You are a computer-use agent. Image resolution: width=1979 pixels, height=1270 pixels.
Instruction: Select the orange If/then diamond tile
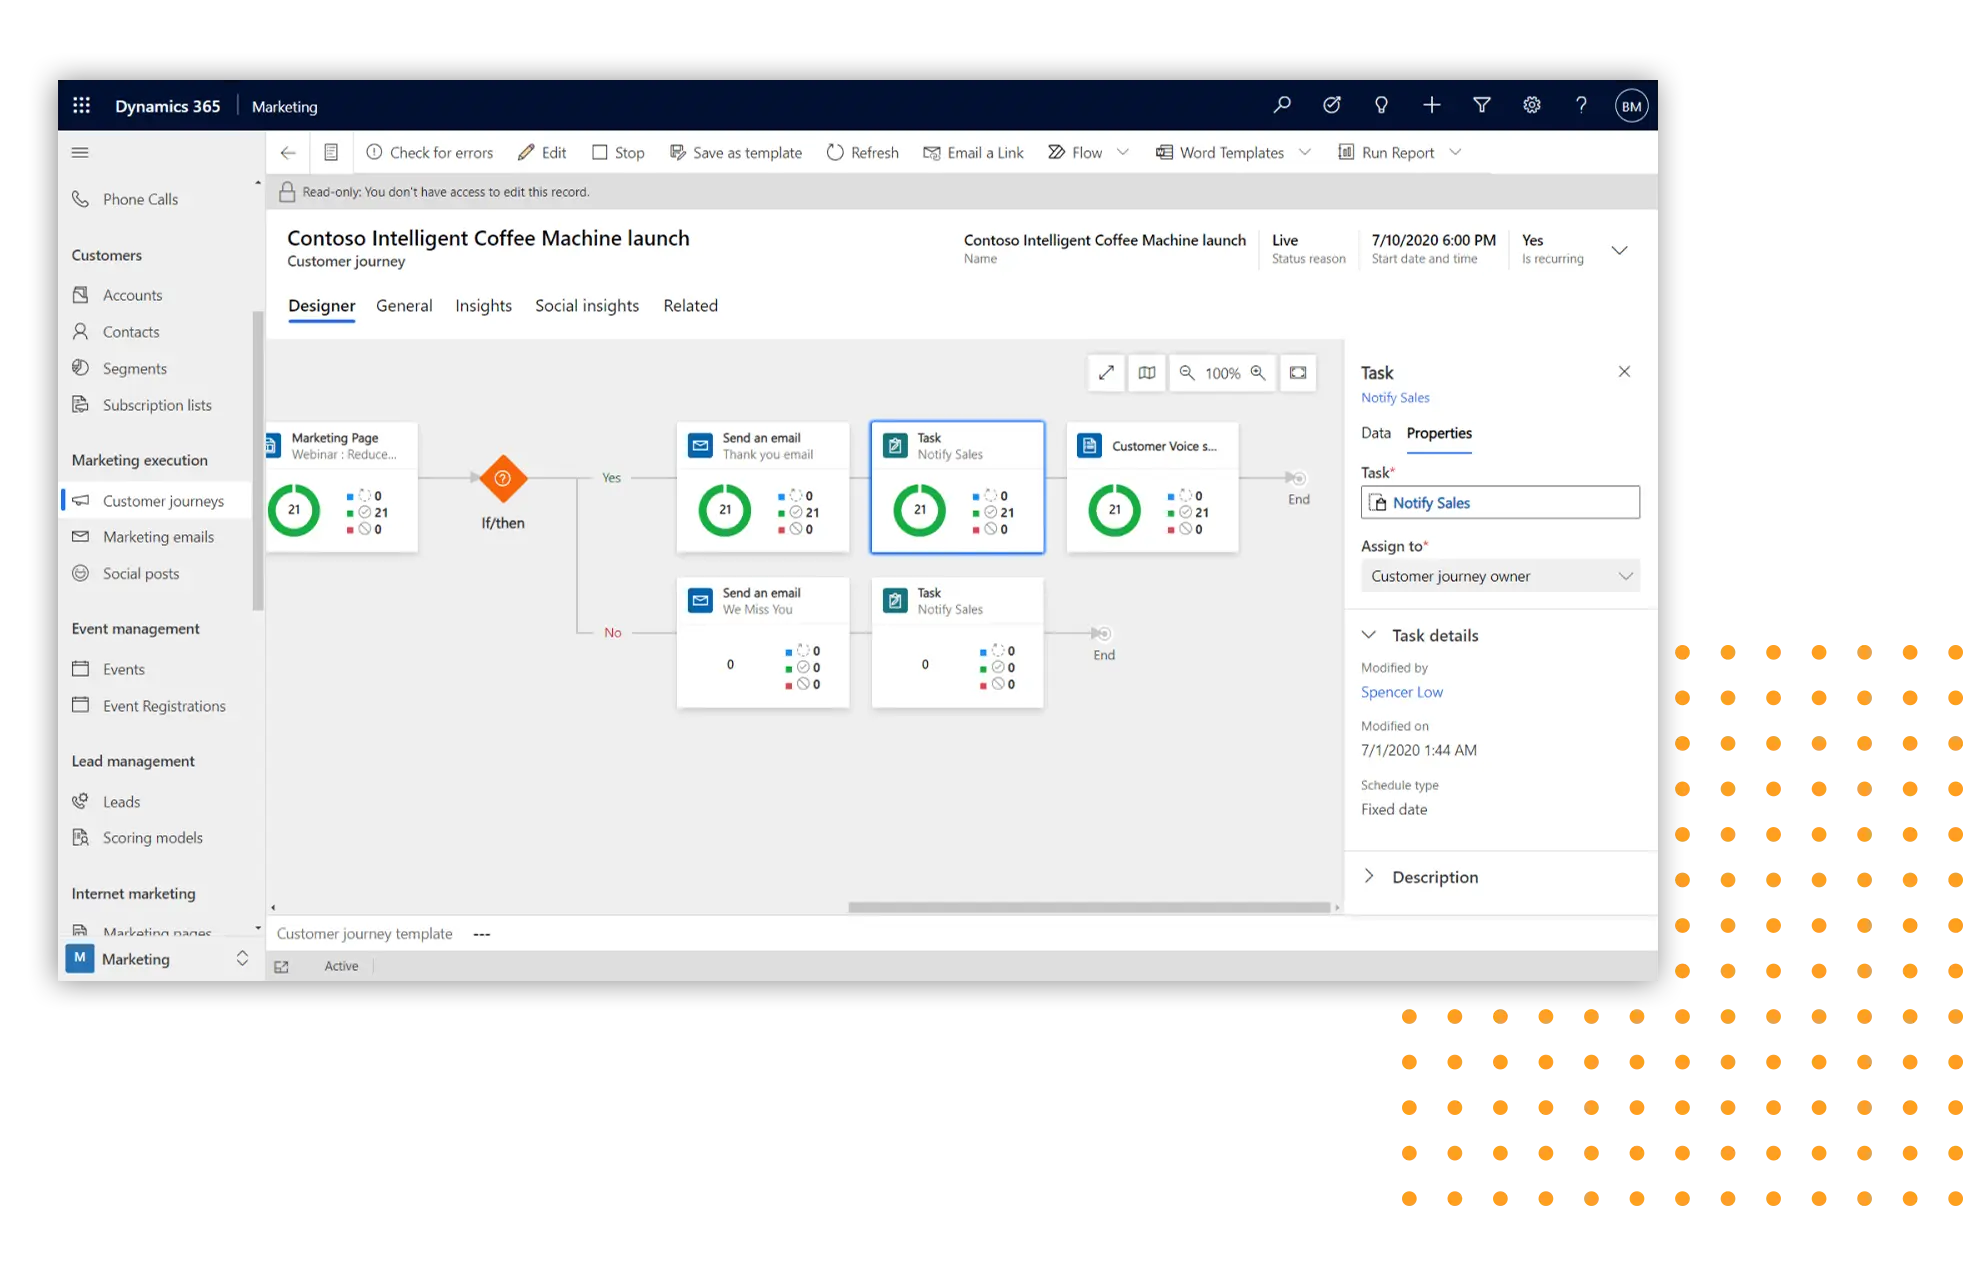[503, 479]
